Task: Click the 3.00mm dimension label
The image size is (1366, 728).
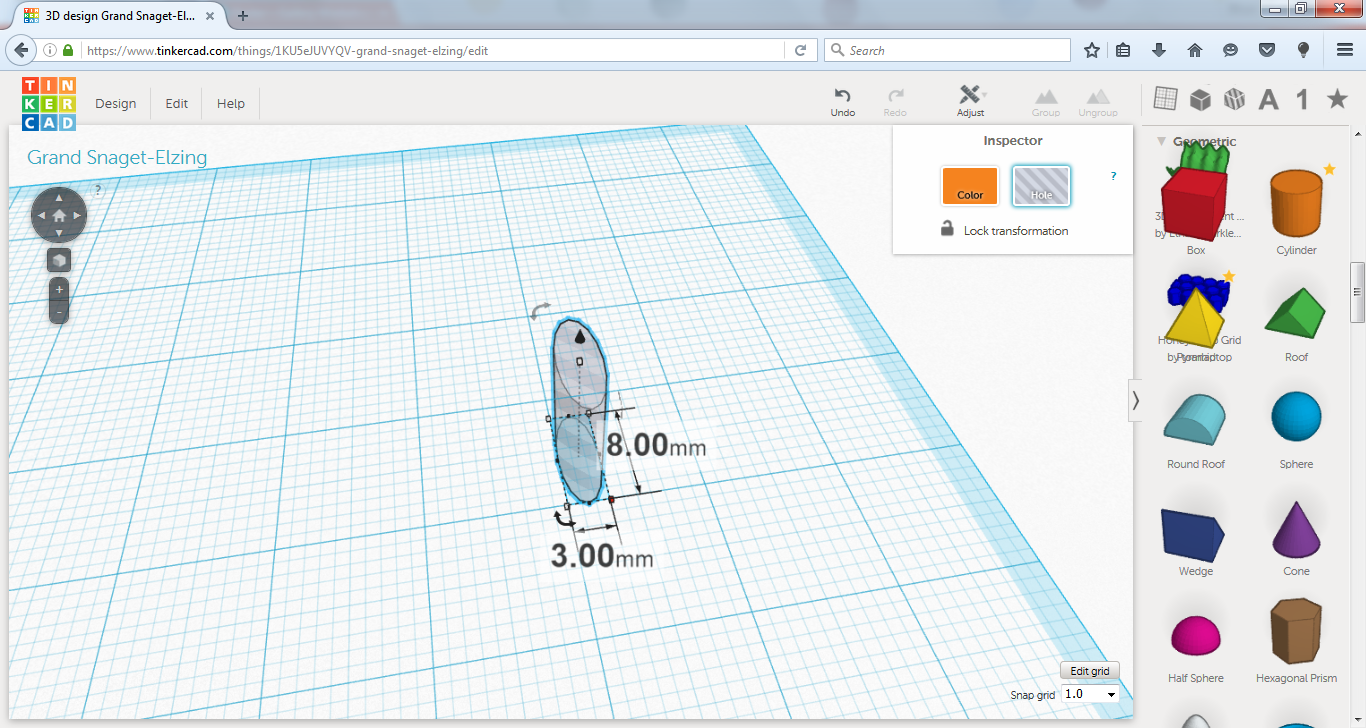Action: pos(602,555)
